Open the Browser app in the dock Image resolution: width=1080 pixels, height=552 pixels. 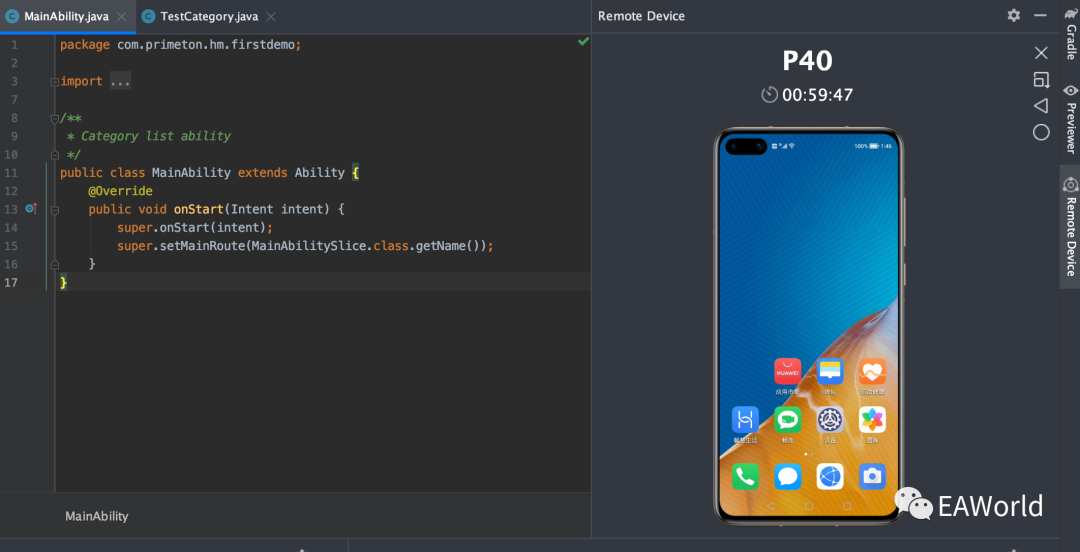[830, 476]
